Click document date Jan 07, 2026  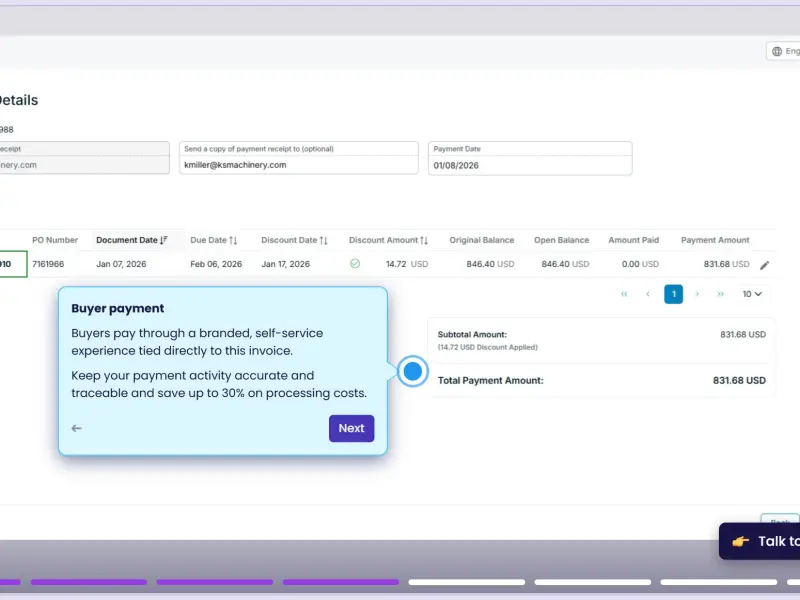click(121, 264)
